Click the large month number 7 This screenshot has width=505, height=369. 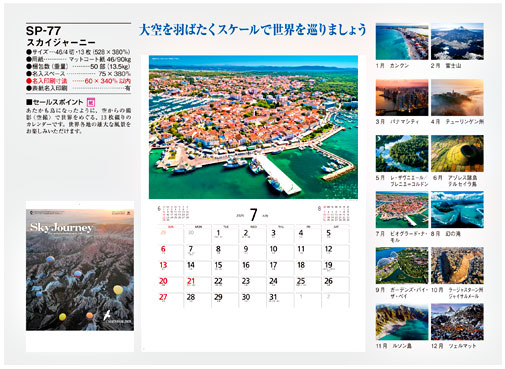(254, 215)
